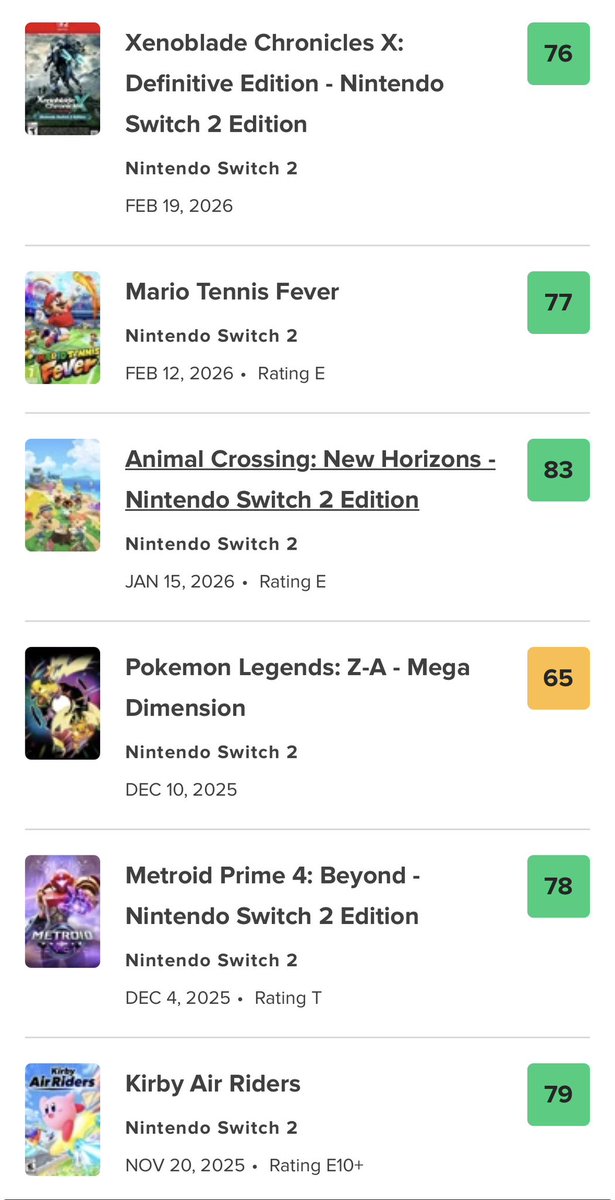Screen dimensions: 615x1200
Task: Click Nintendo Switch 2 label under Mario Tennis Fever
Action: pos(212,336)
